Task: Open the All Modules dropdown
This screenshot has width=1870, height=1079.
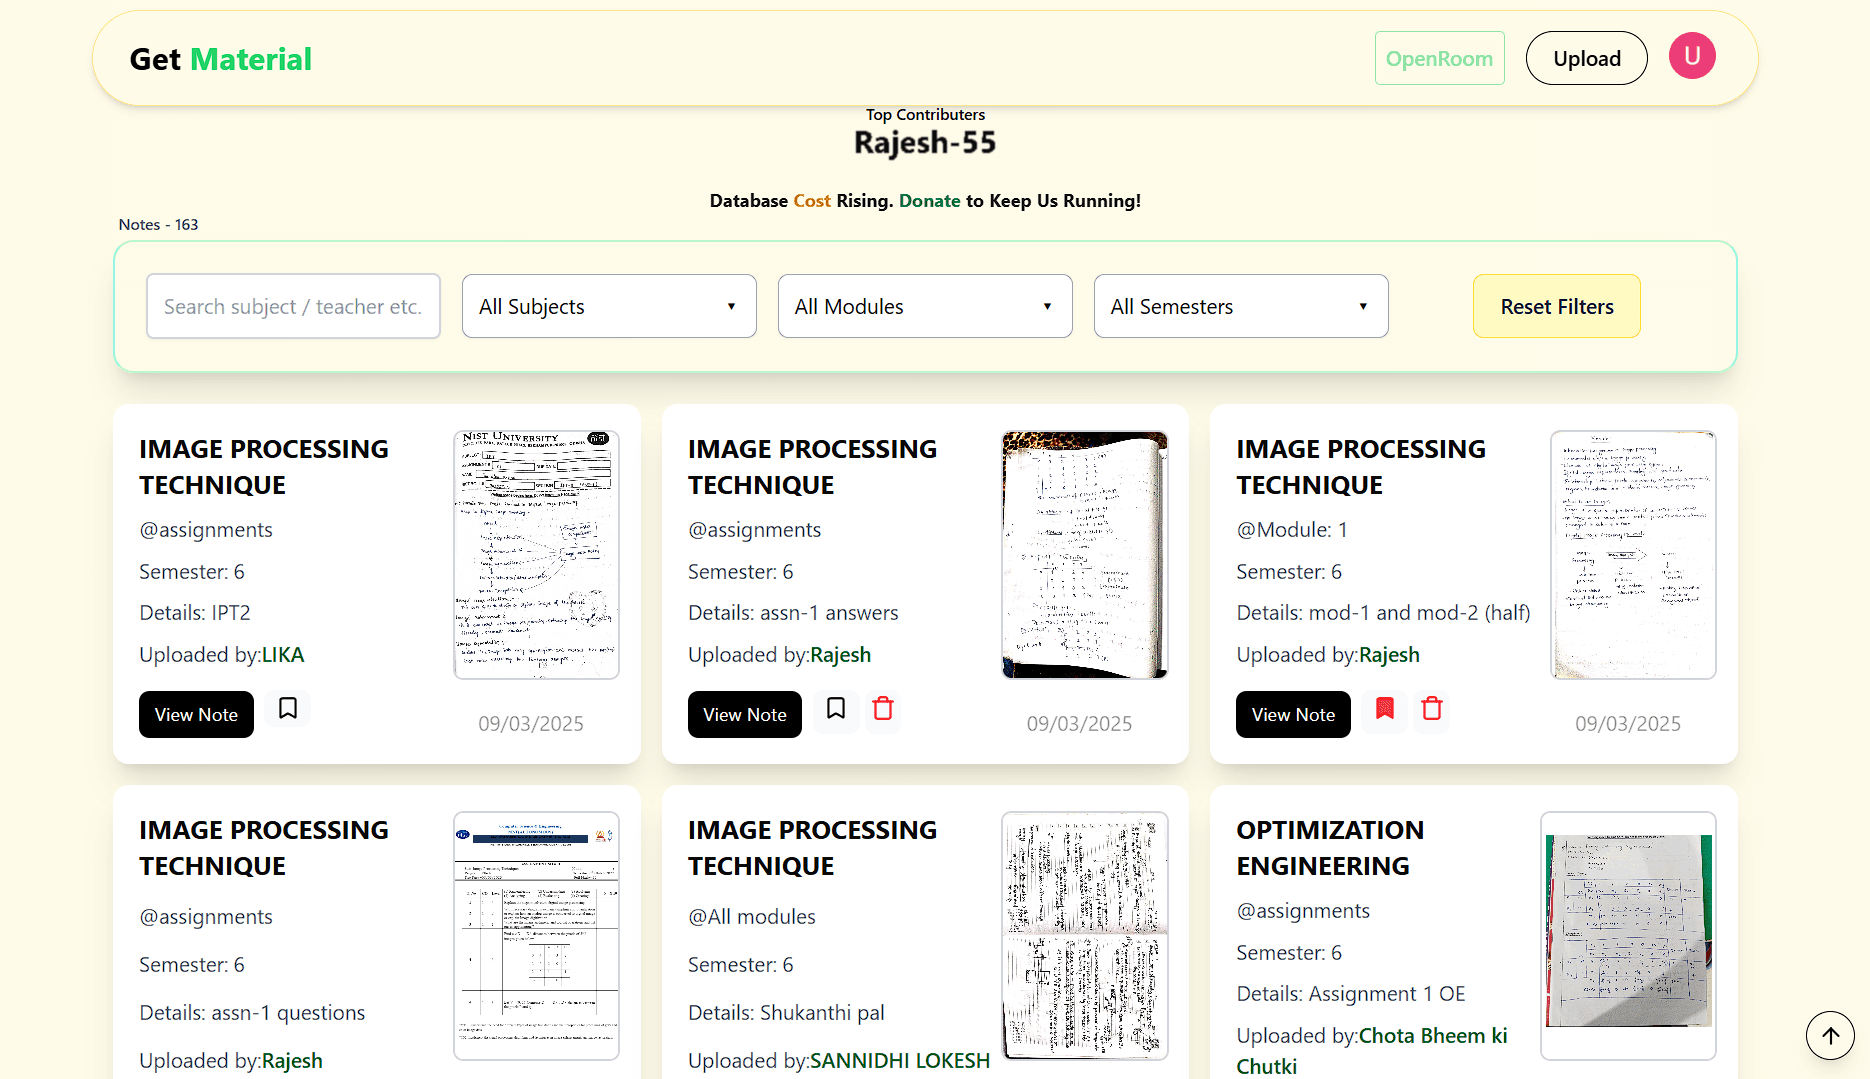Action: pyautogui.click(x=925, y=306)
